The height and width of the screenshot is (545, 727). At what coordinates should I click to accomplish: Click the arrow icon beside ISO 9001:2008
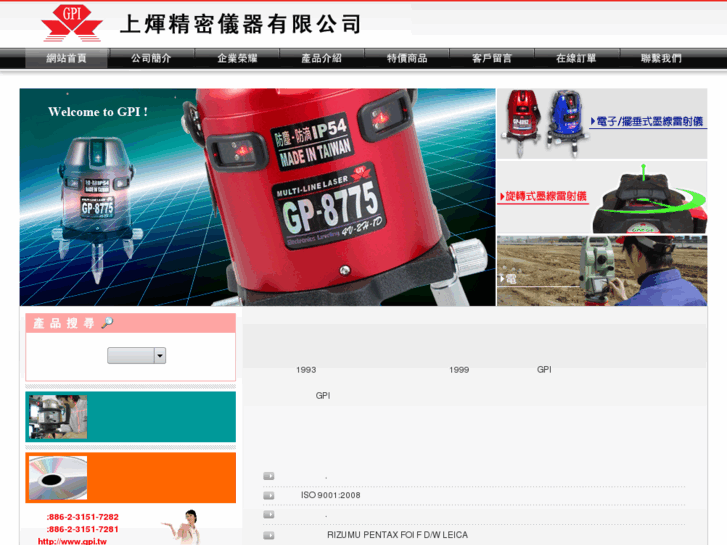[x=269, y=495]
